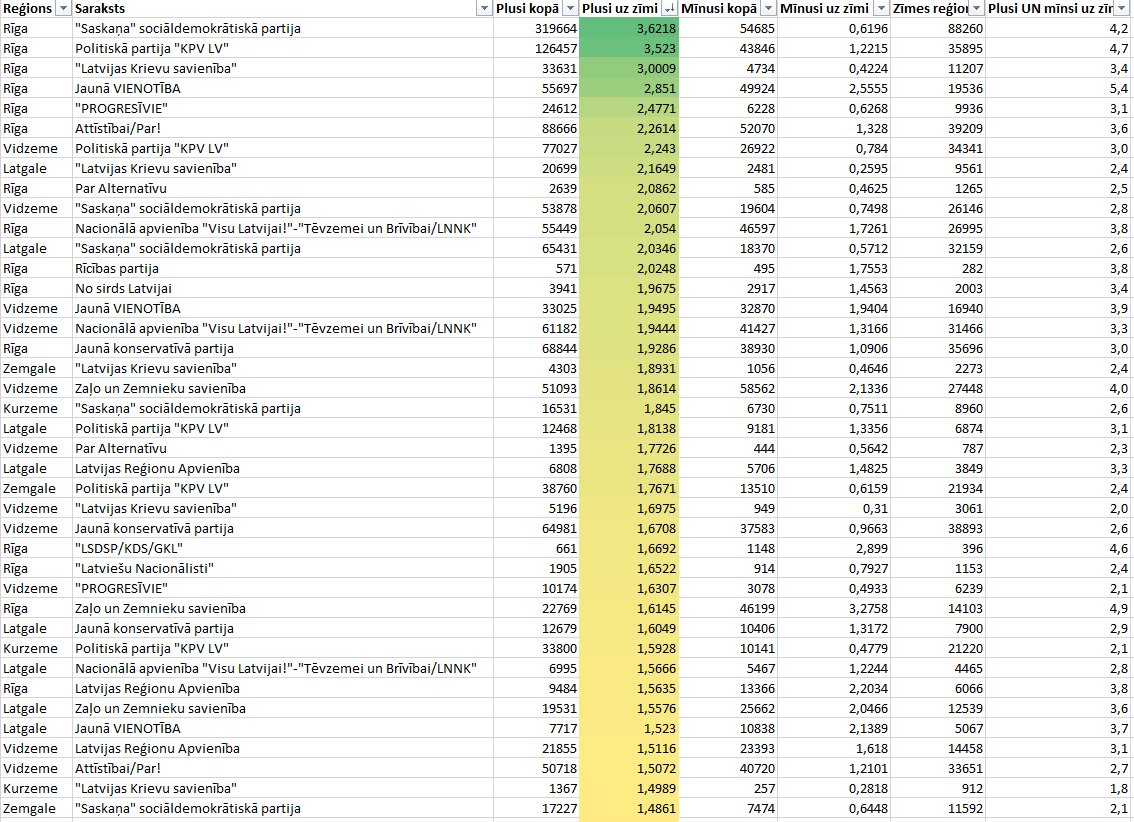Select the cell with value 13366
Viewport: 1134px width, 822px height.
(728, 688)
